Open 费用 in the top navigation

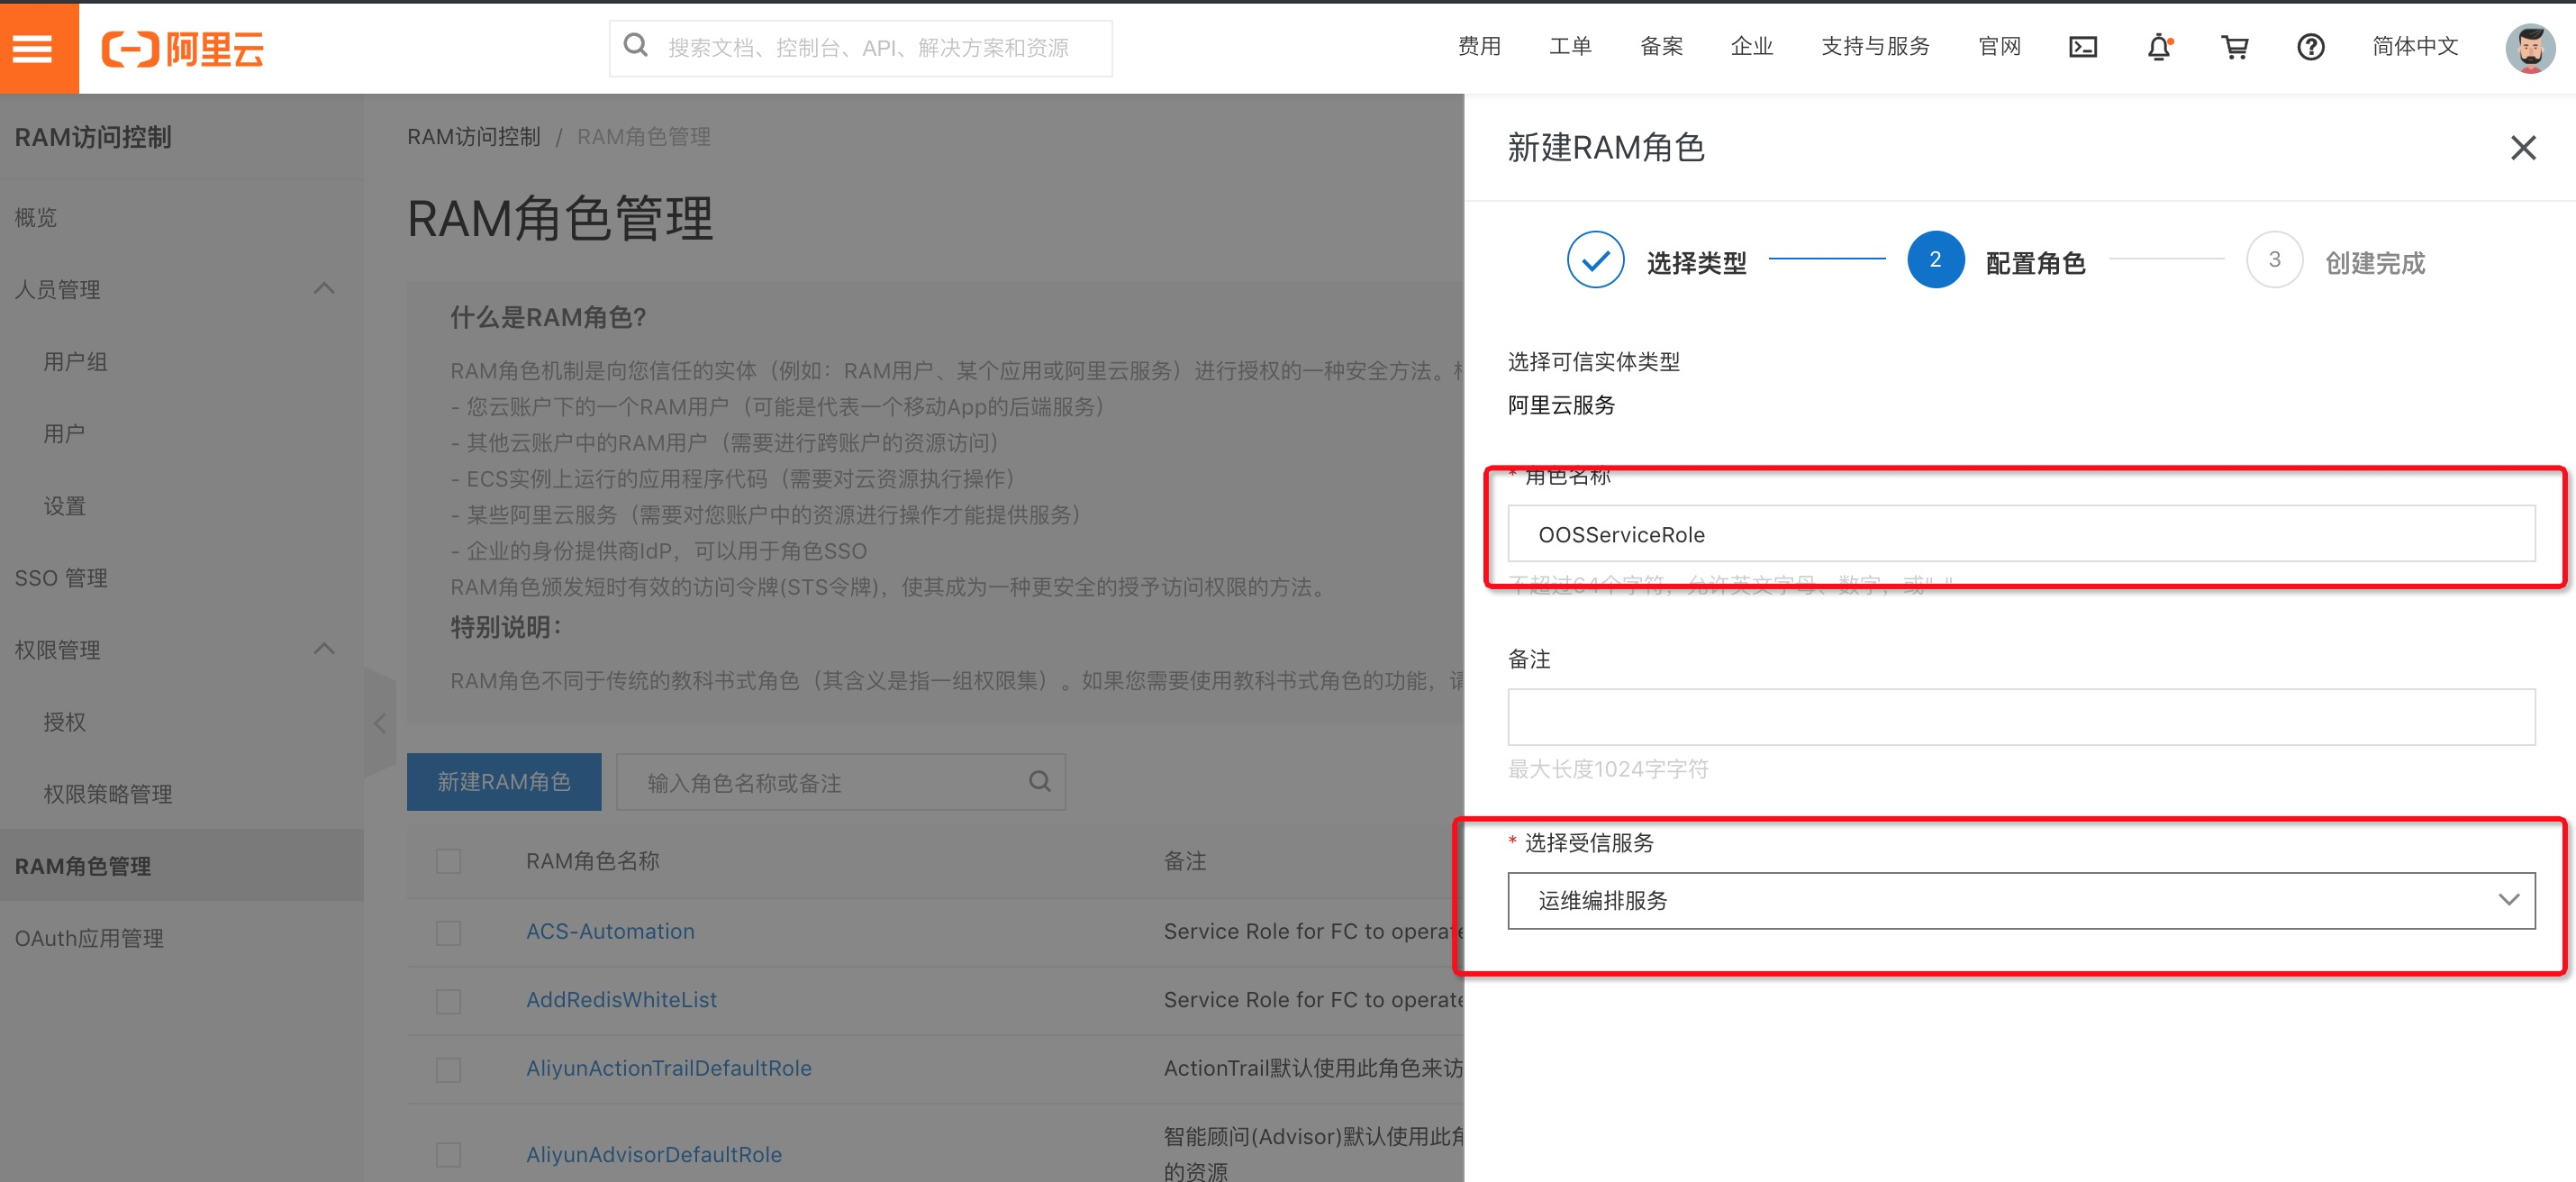(1478, 46)
